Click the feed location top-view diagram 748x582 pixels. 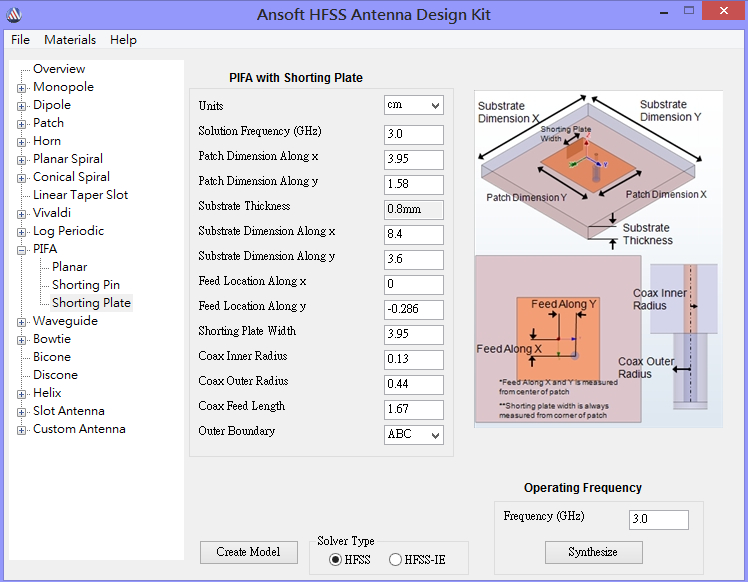pyautogui.click(x=558, y=339)
